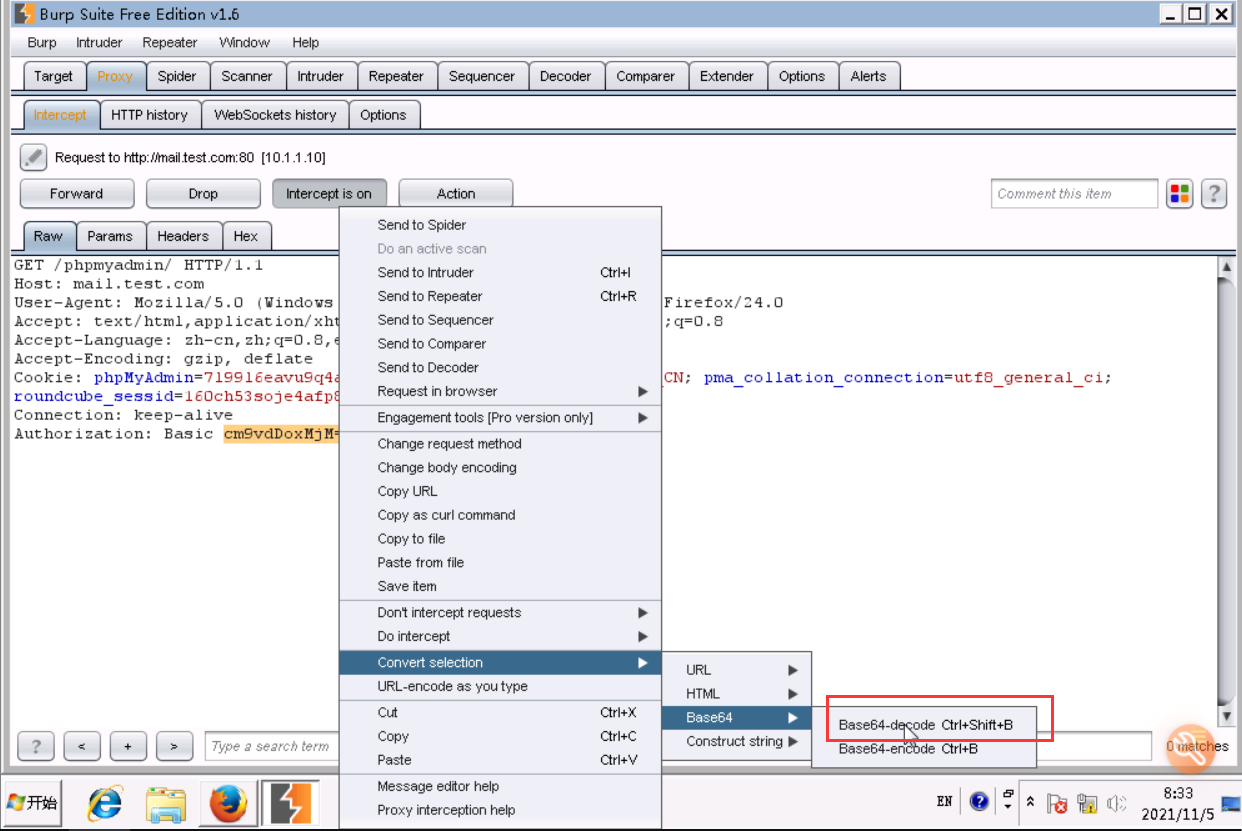Show hidden tray icons arrow
Image resolution: width=1242 pixels, height=831 pixels.
pyautogui.click(x=1030, y=803)
